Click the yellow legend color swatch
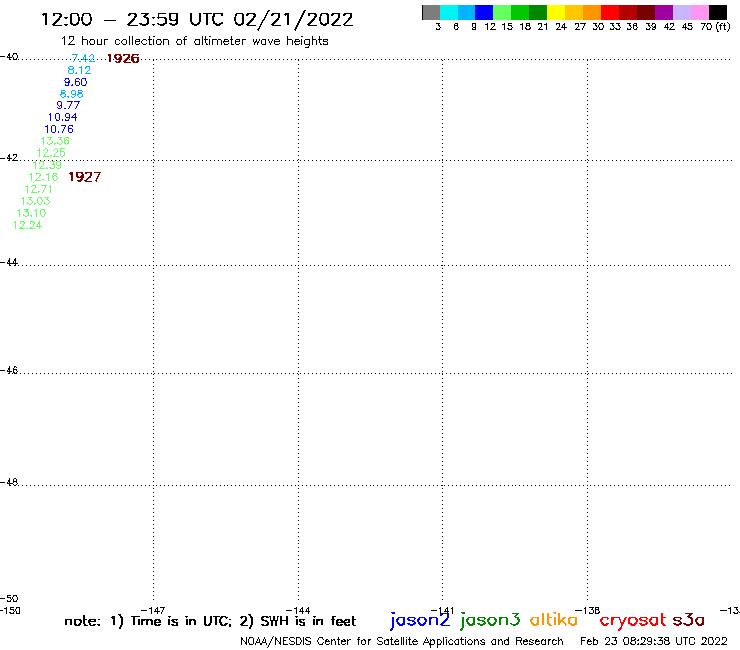The height and width of the screenshot is (650, 740). coord(556,12)
